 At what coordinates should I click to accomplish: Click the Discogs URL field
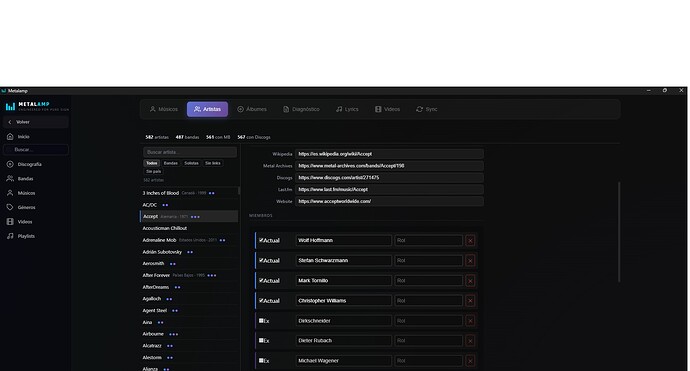[389, 178]
